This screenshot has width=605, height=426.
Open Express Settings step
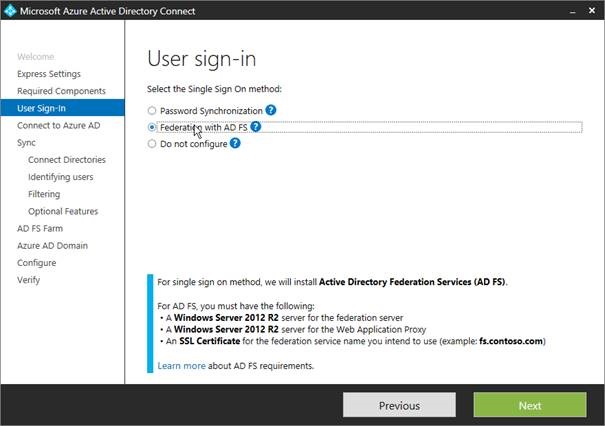(x=49, y=74)
